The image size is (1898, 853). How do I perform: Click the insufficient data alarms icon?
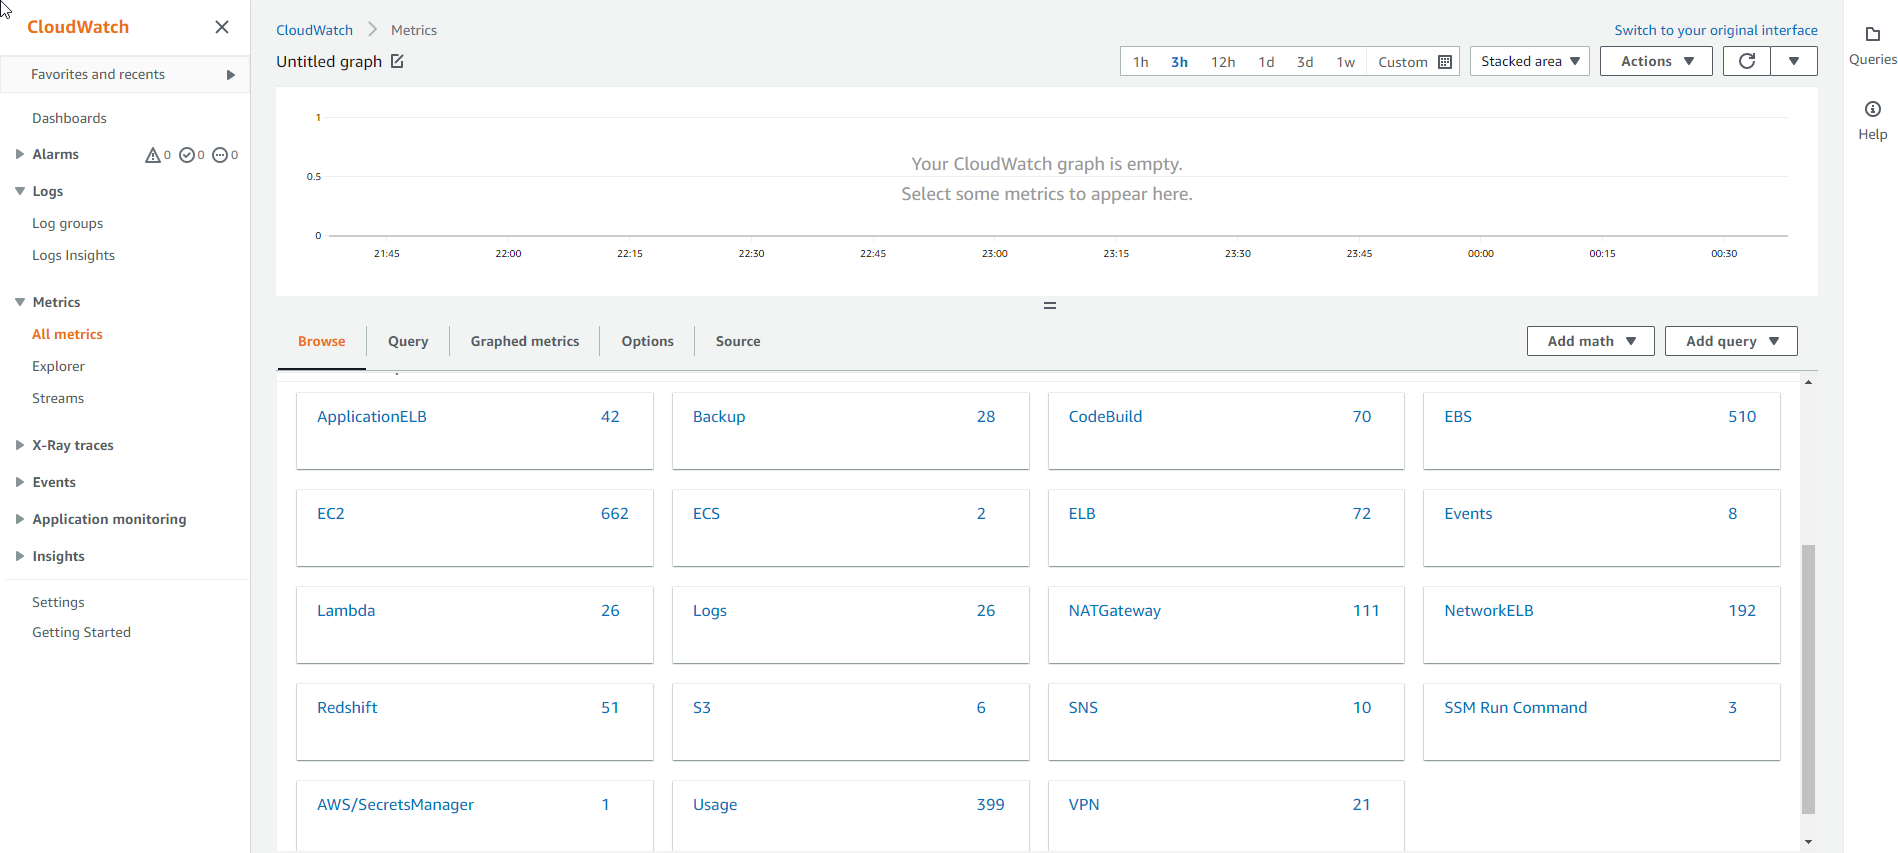tap(220, 155)
